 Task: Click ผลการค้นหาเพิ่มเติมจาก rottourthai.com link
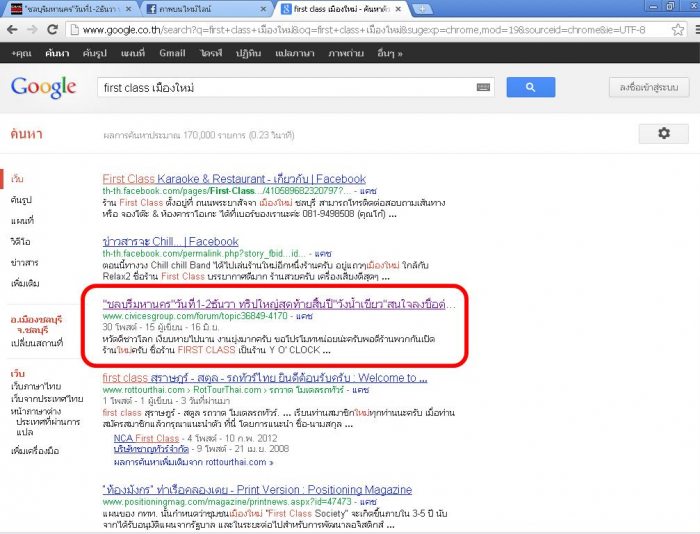(193, 462)
